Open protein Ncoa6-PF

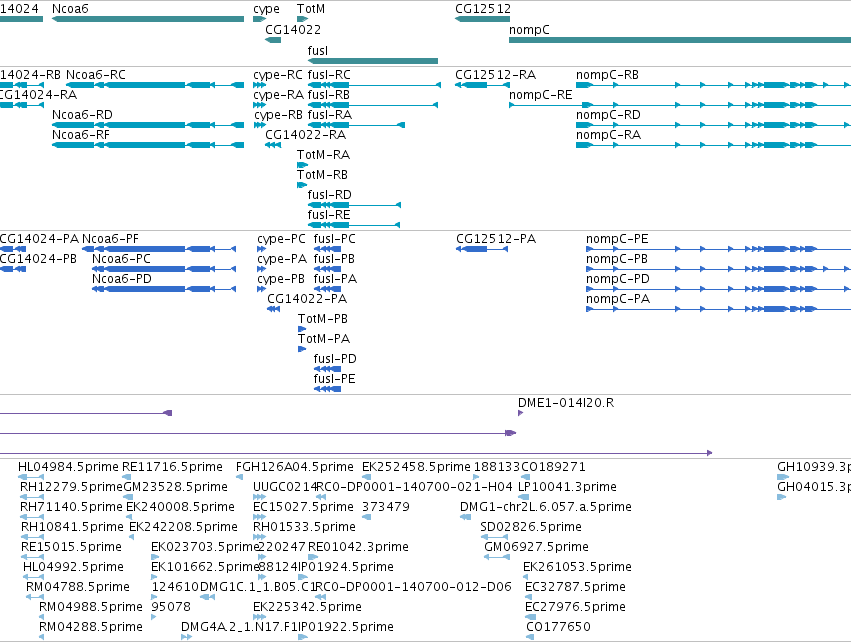tap(110, 239)
